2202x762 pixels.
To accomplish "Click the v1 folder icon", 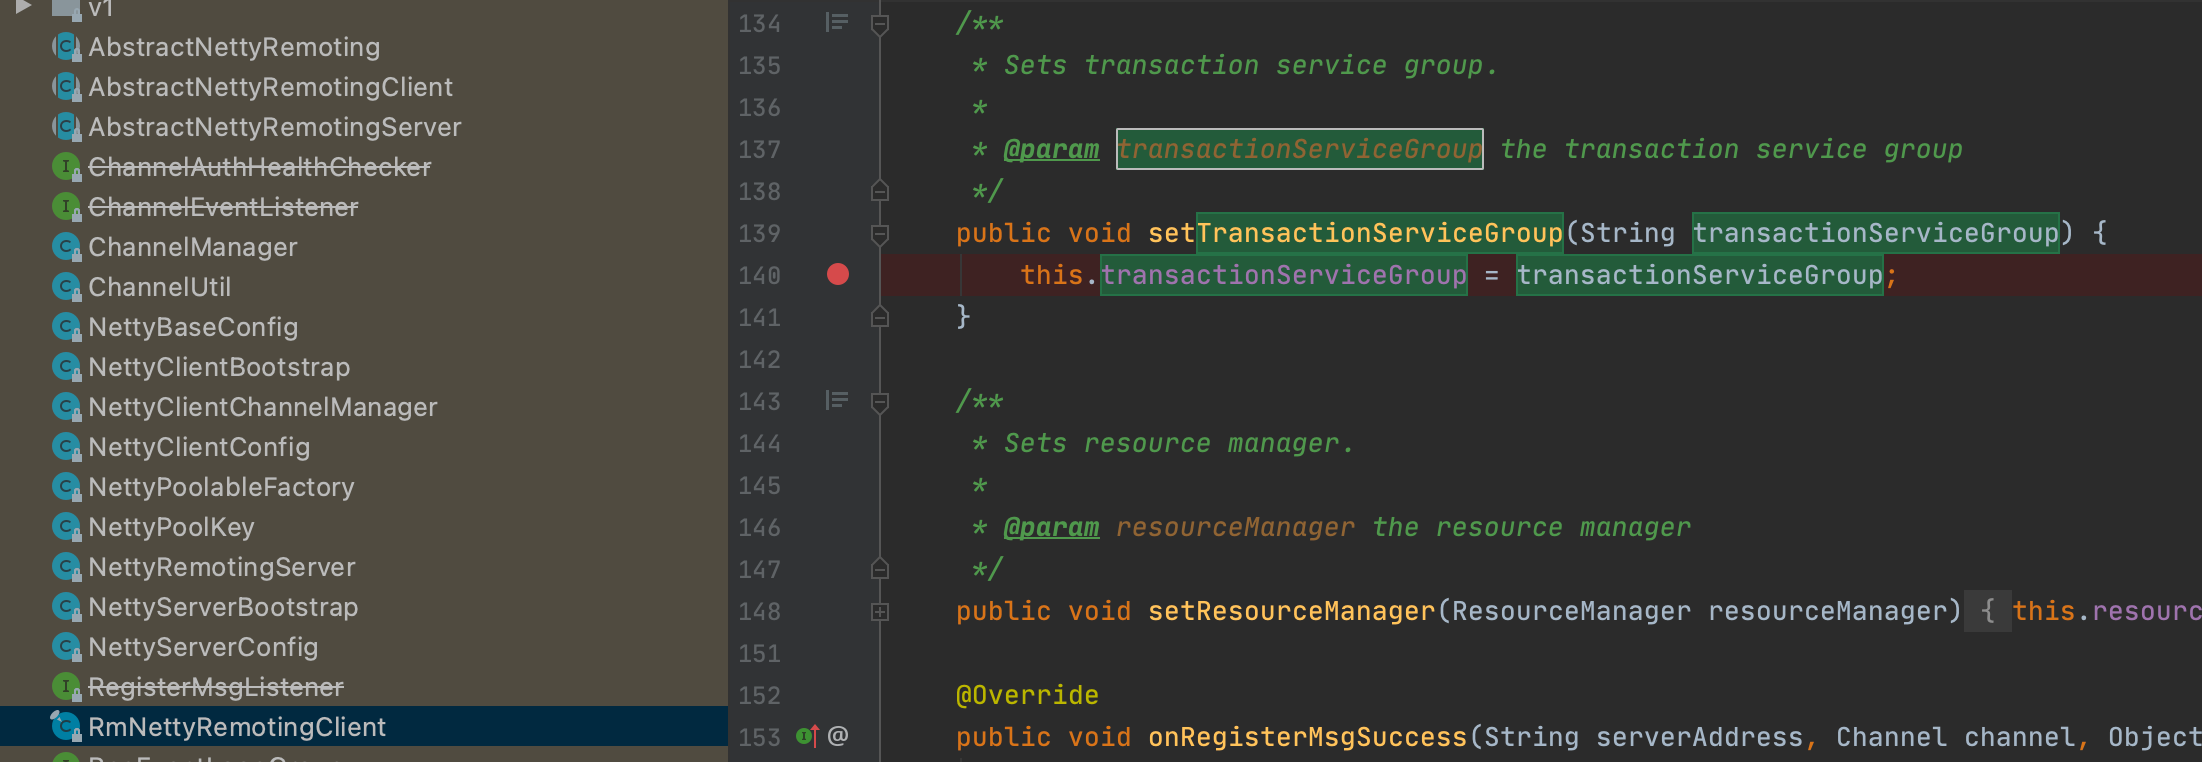I will tap(66, 8).
